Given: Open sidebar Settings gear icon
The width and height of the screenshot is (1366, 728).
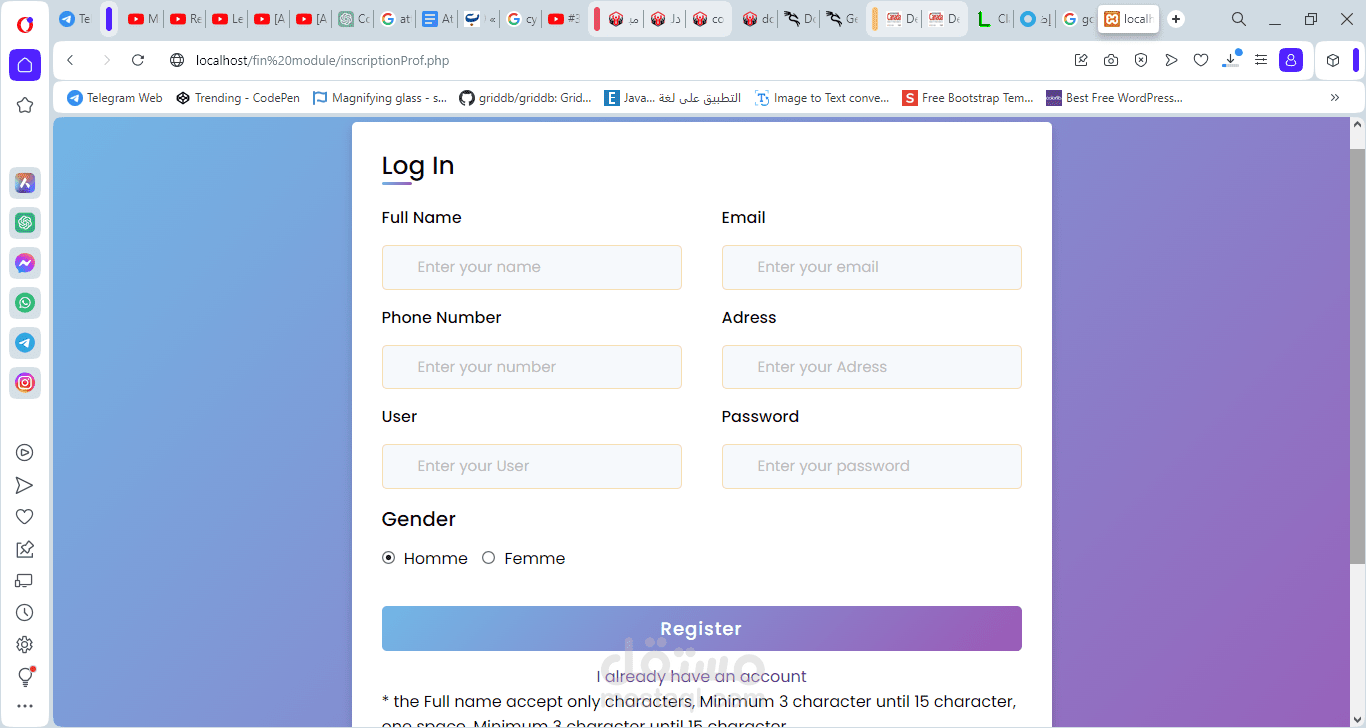Looking at the screenshot, I should 25,645.
